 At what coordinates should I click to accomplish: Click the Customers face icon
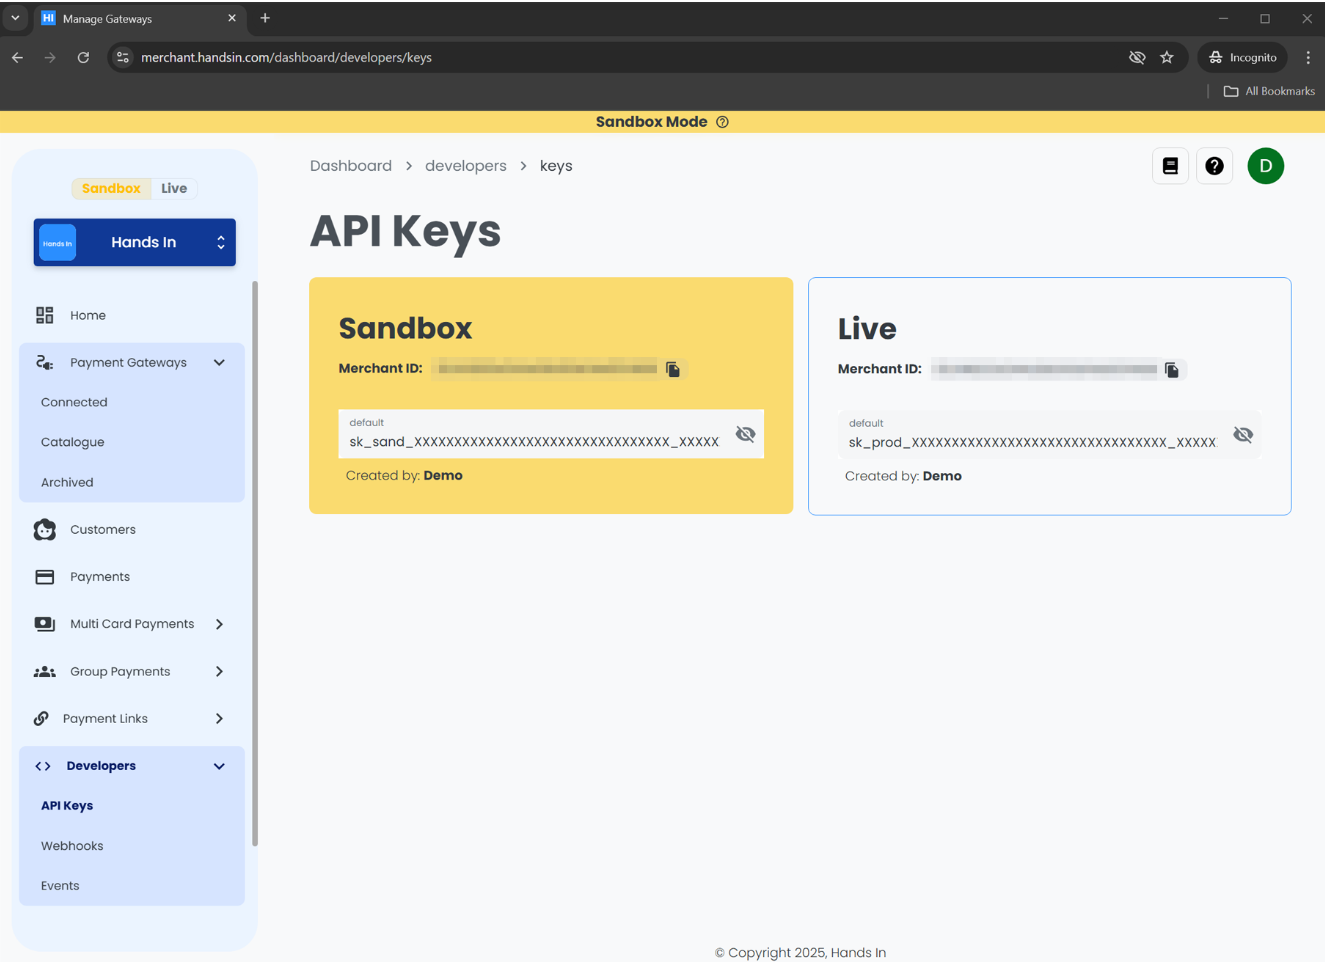pos(45,529)
